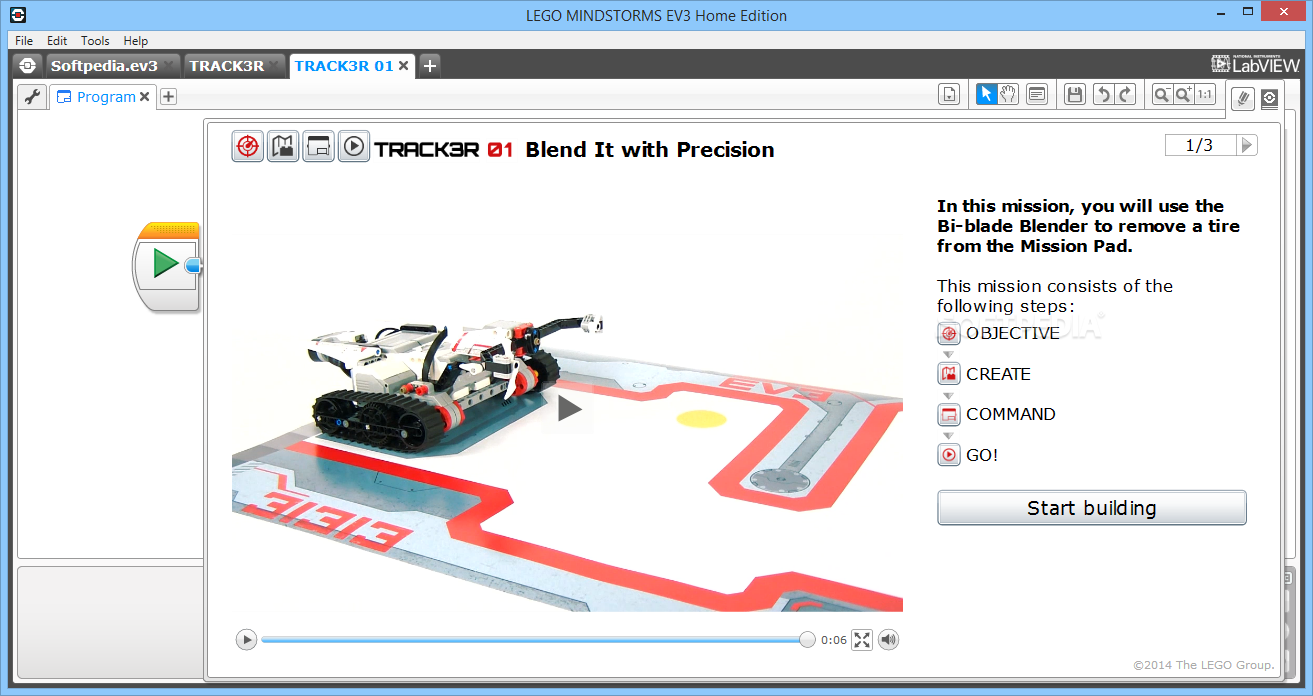1313x696 pixels.
Task: Click the 1/3 page indicator field
Action: pyautogui.click(x=1200, y=145)
